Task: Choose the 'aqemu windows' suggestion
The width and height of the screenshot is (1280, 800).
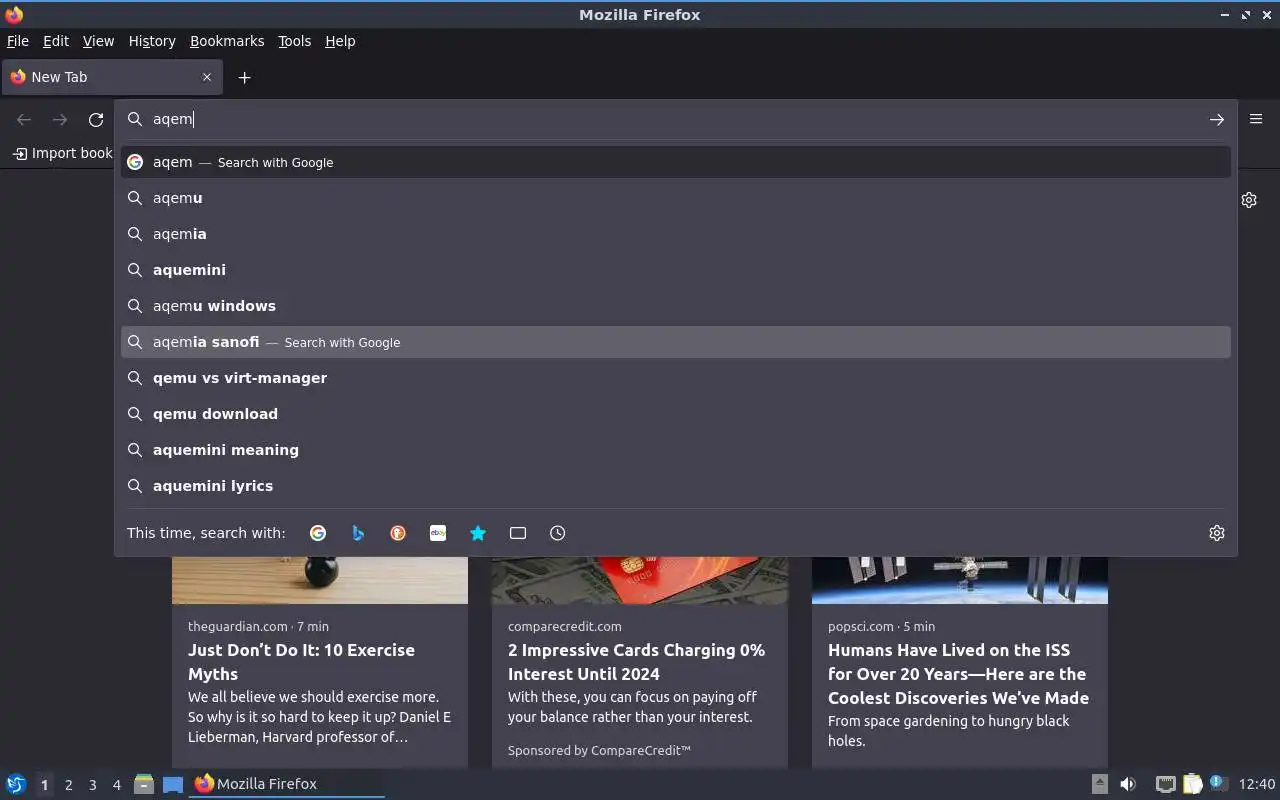Action: (x=676, y=306)
